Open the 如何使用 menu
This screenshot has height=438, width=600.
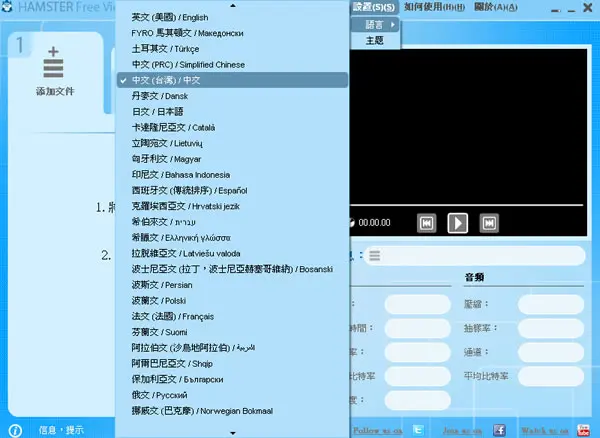coord(434,7)
